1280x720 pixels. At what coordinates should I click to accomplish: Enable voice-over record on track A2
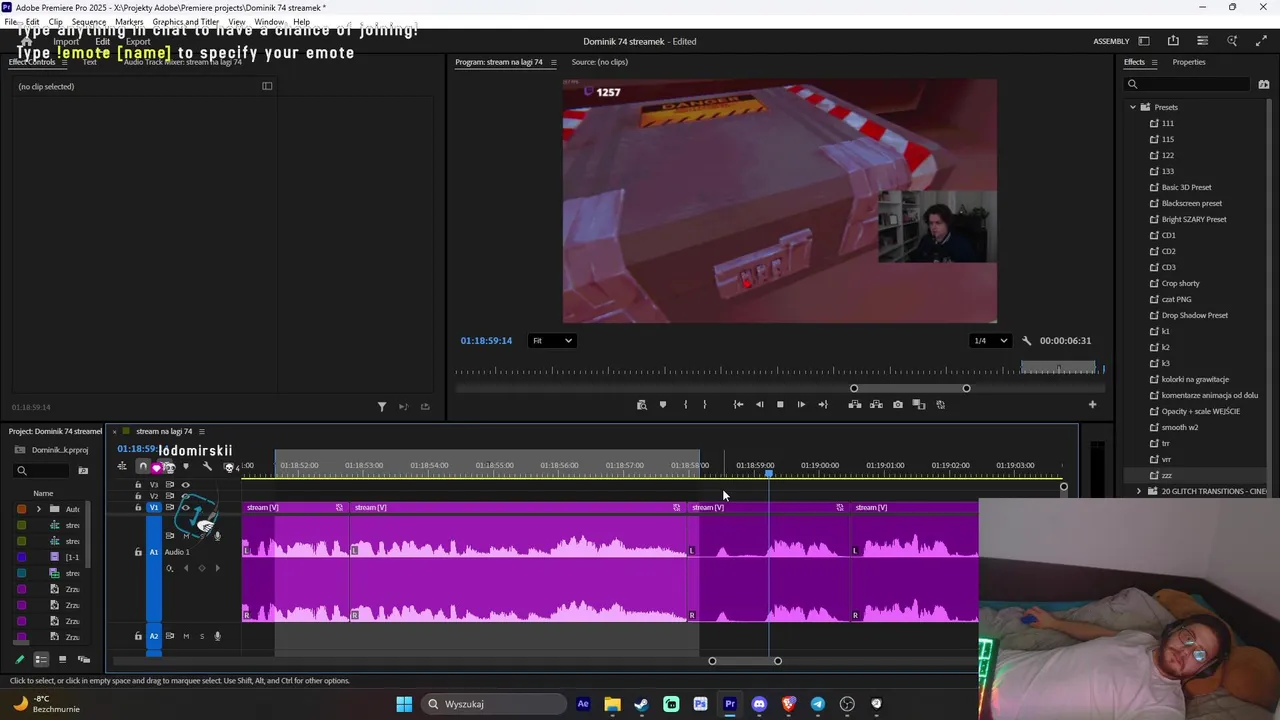click(x=217, y=636)
